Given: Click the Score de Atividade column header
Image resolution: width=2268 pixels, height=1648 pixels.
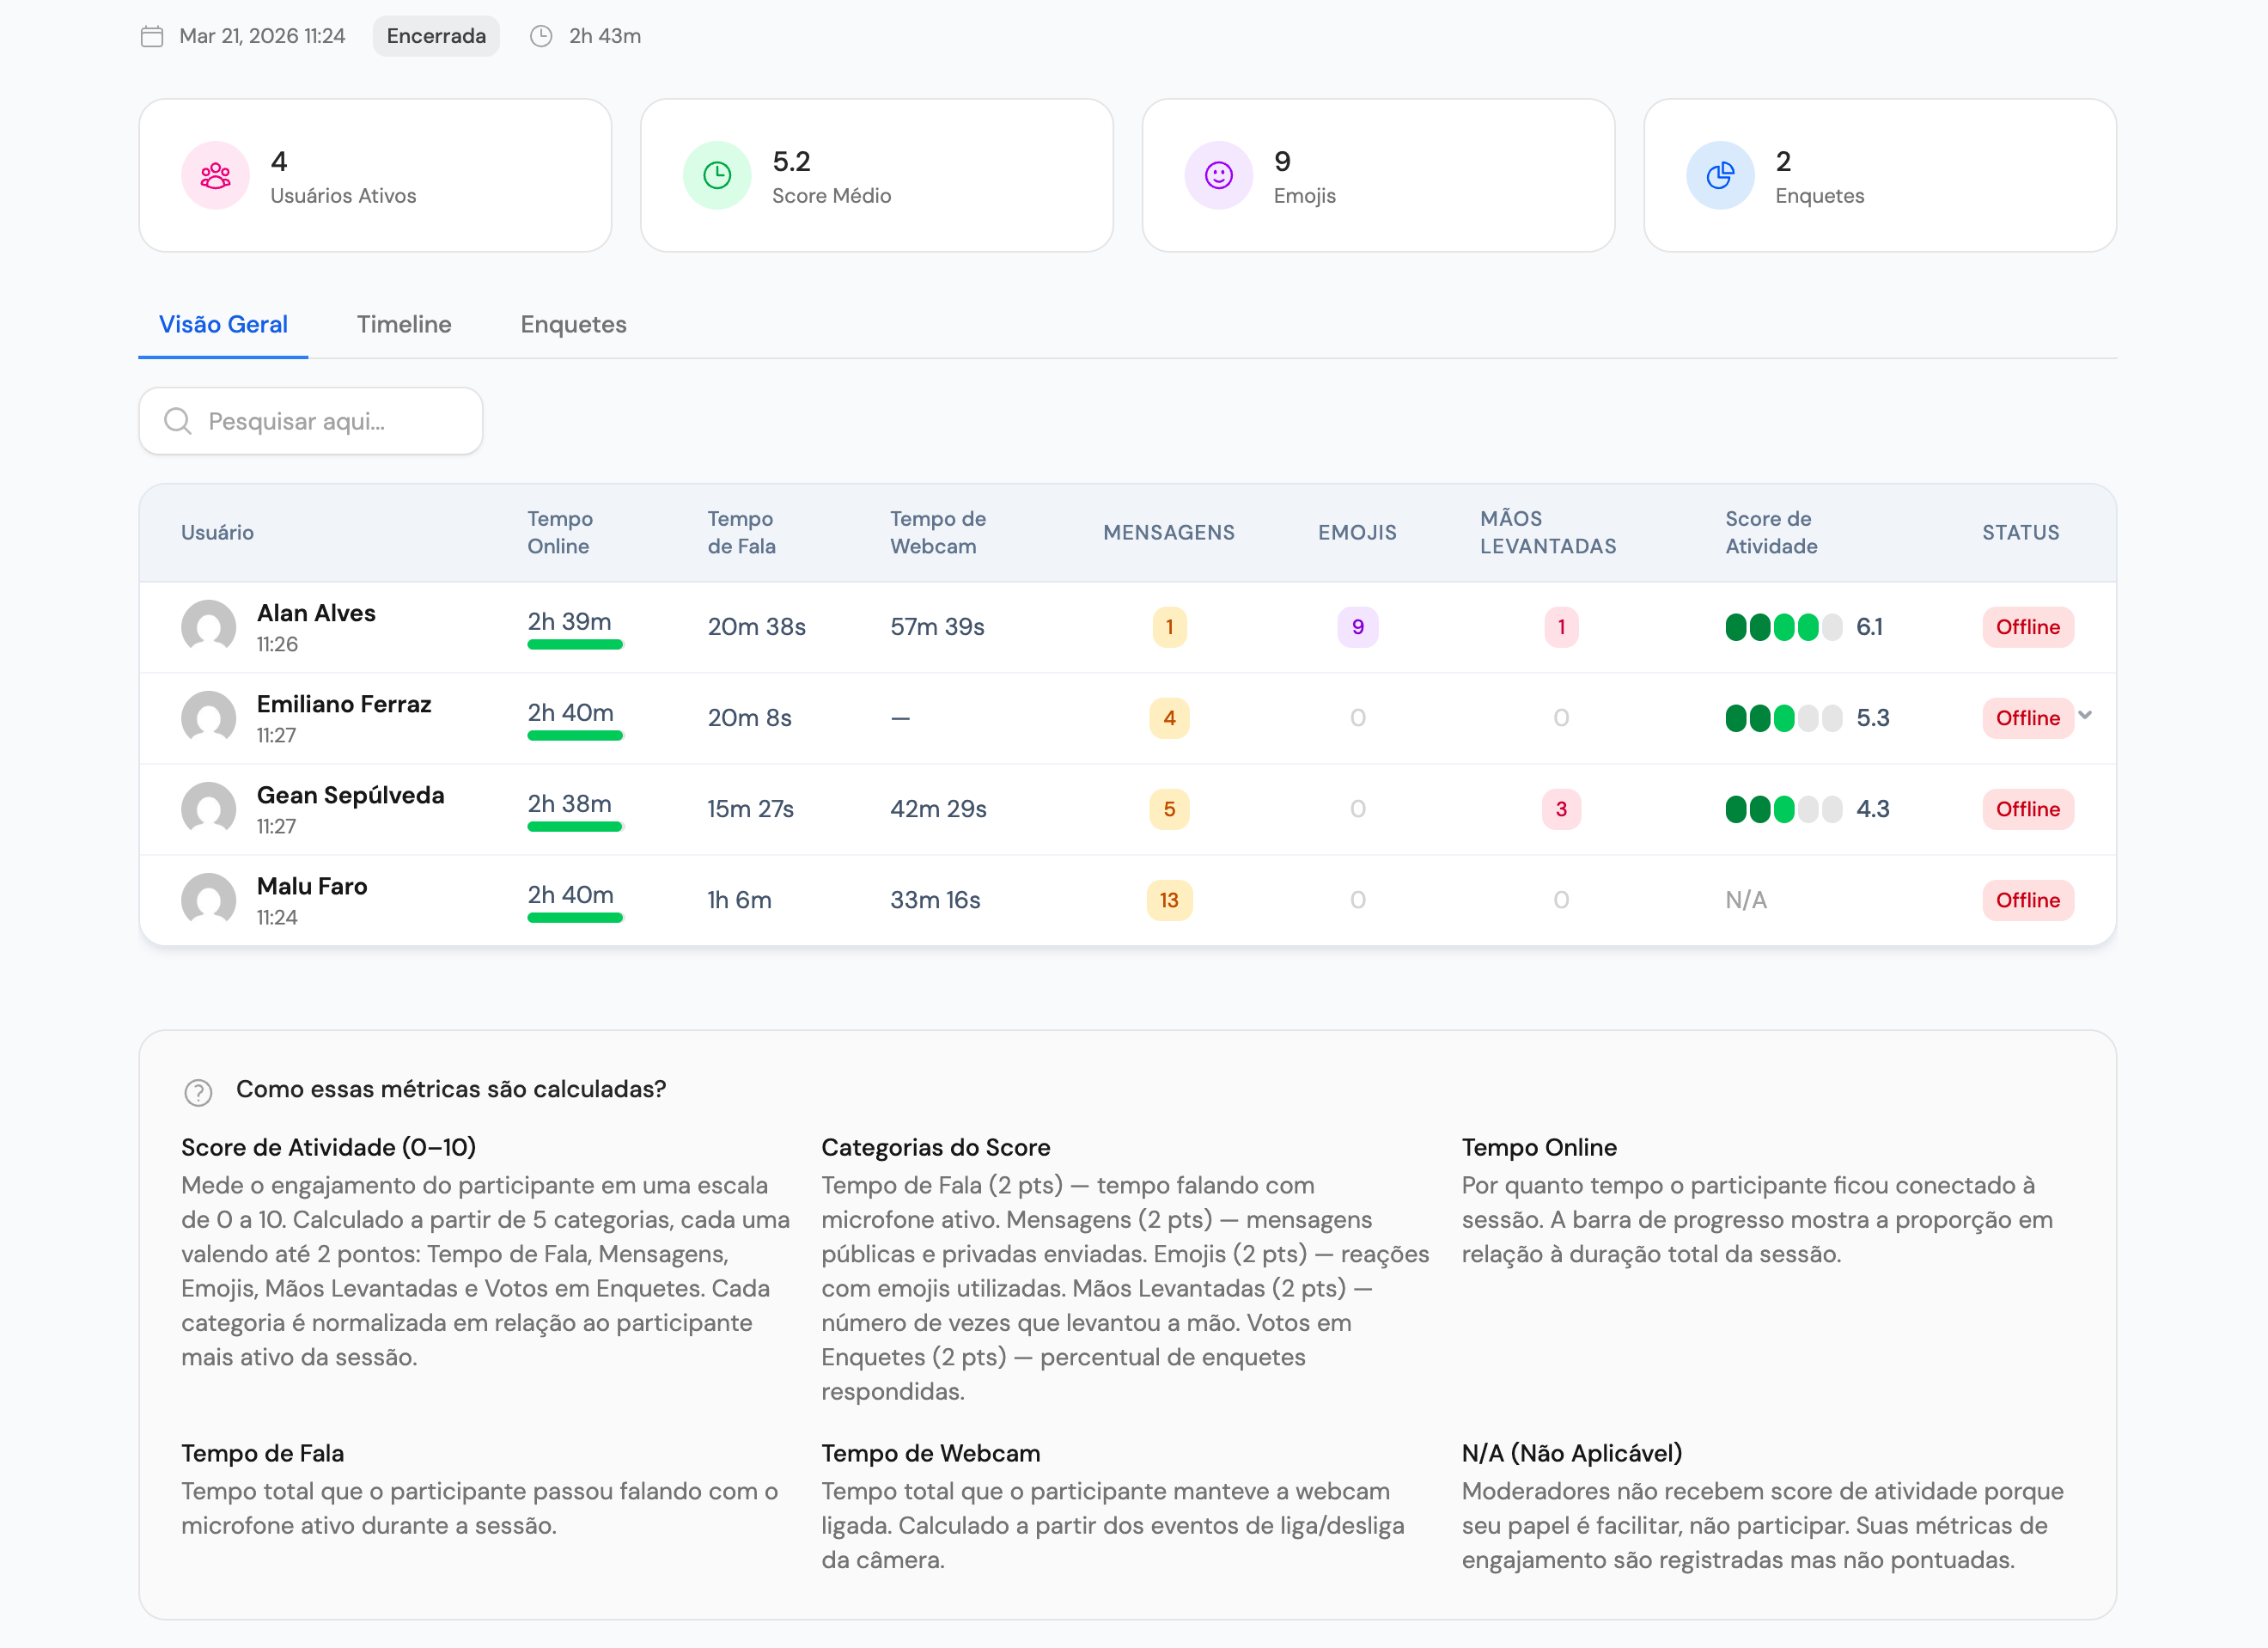Looking at the screenshot, I should [x=1770, y=532].
